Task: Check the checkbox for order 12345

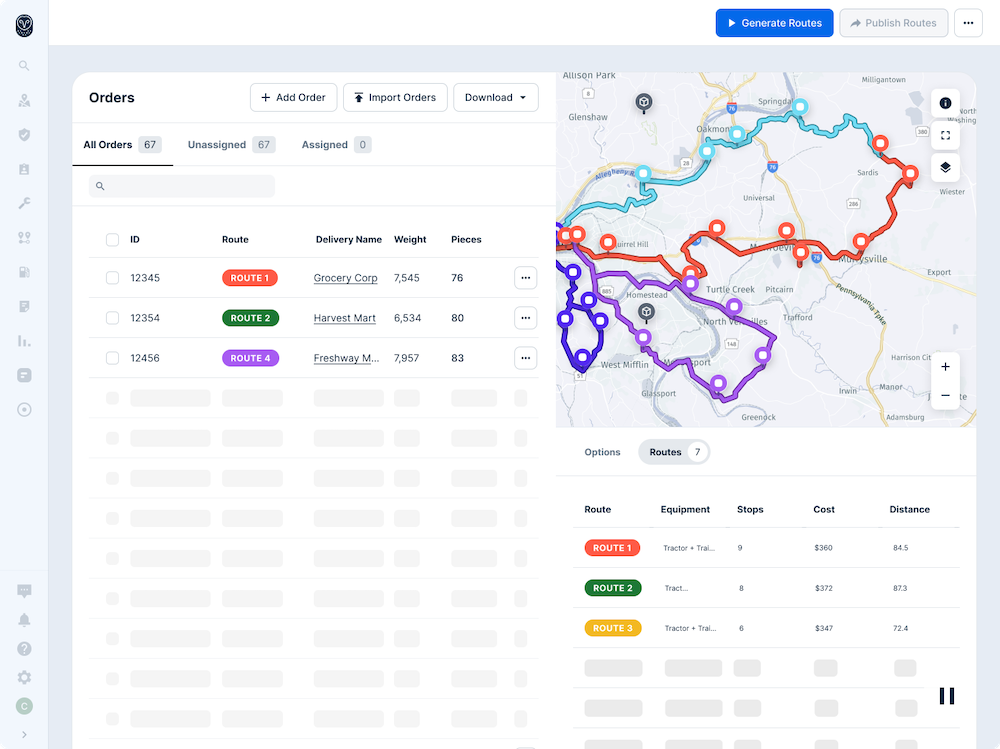Action: coord(112,278)
